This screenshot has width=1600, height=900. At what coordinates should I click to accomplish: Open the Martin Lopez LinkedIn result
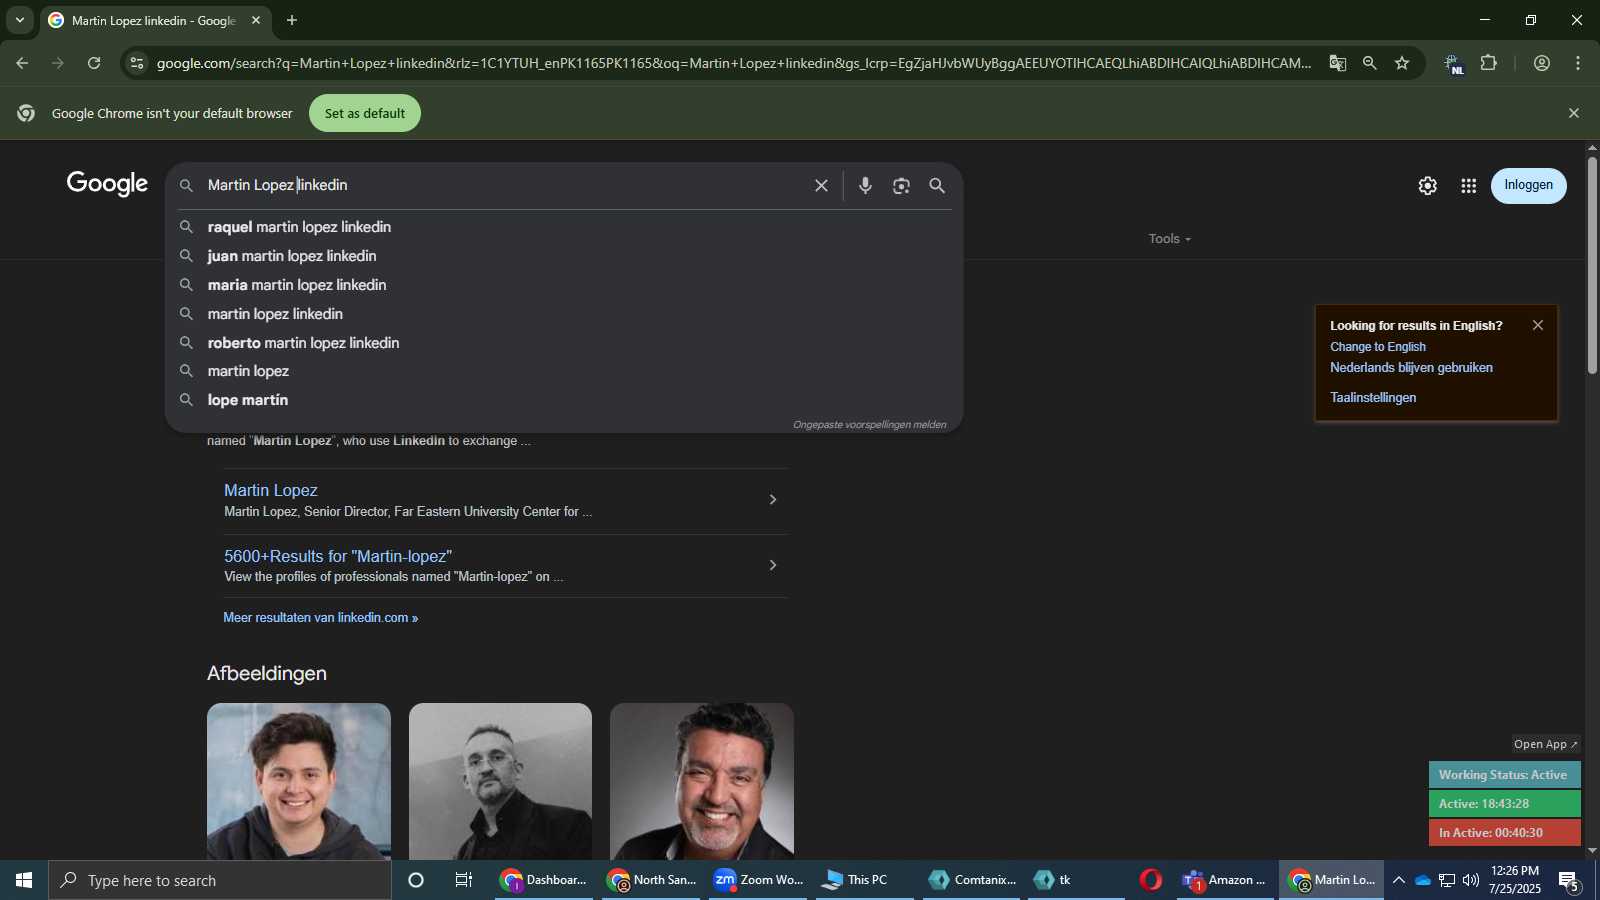click(271, 490)
